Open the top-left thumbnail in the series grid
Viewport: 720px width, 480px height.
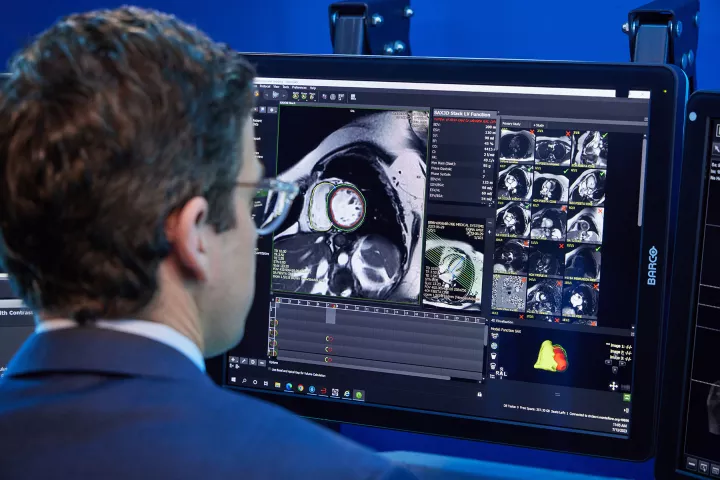(517, 146)
